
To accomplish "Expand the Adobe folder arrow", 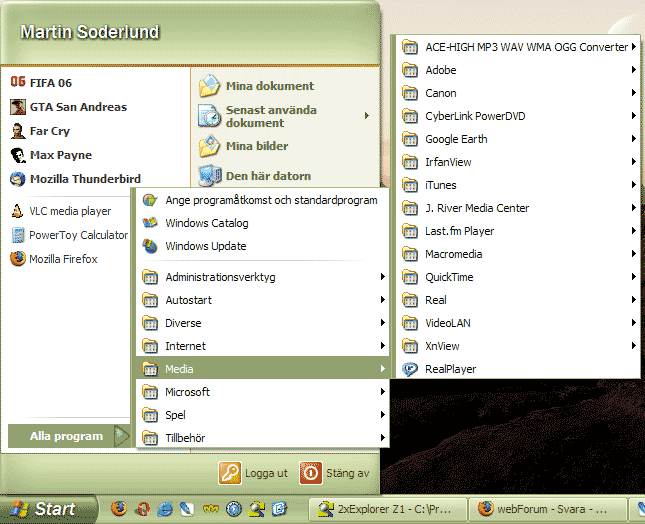I will coord(634,70).
